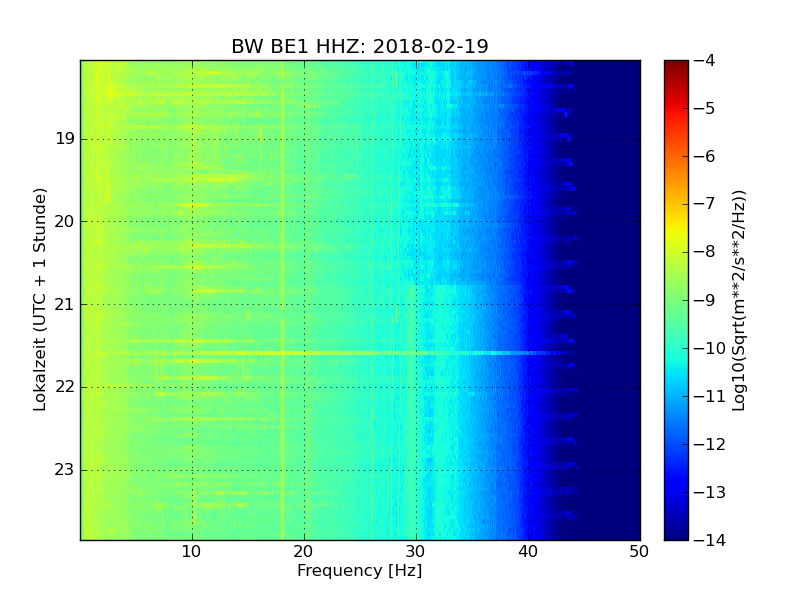Click the colorbar tick label '−10'
Image resolution: width=800 pixels, height=600 pixels.
(710, 348)
